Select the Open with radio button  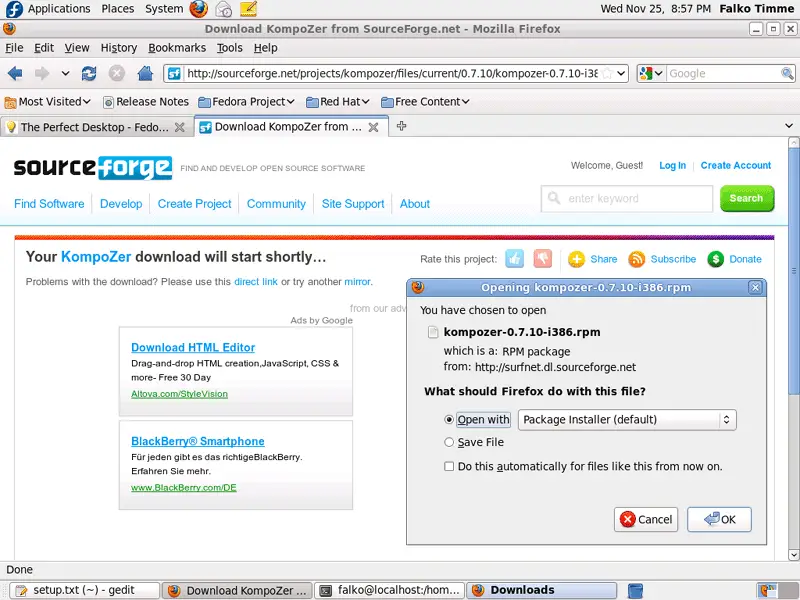click(449, 419)
